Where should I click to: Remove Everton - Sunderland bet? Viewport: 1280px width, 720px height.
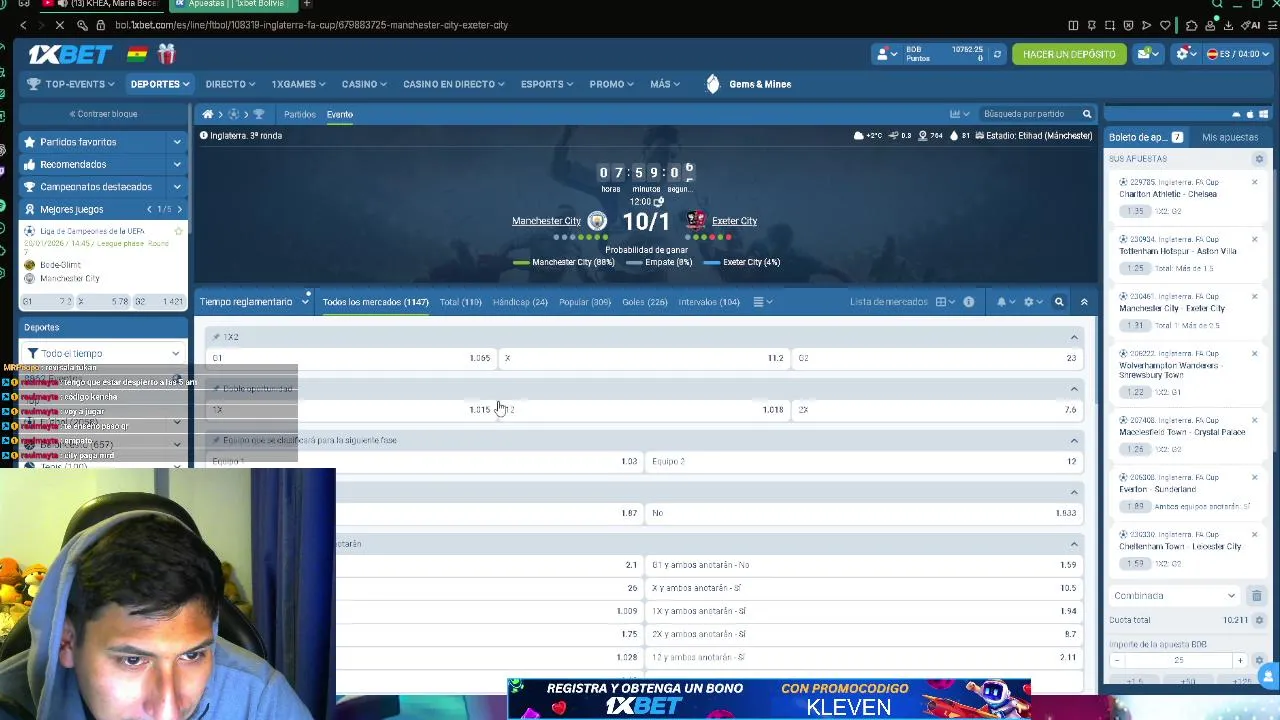1254,477
